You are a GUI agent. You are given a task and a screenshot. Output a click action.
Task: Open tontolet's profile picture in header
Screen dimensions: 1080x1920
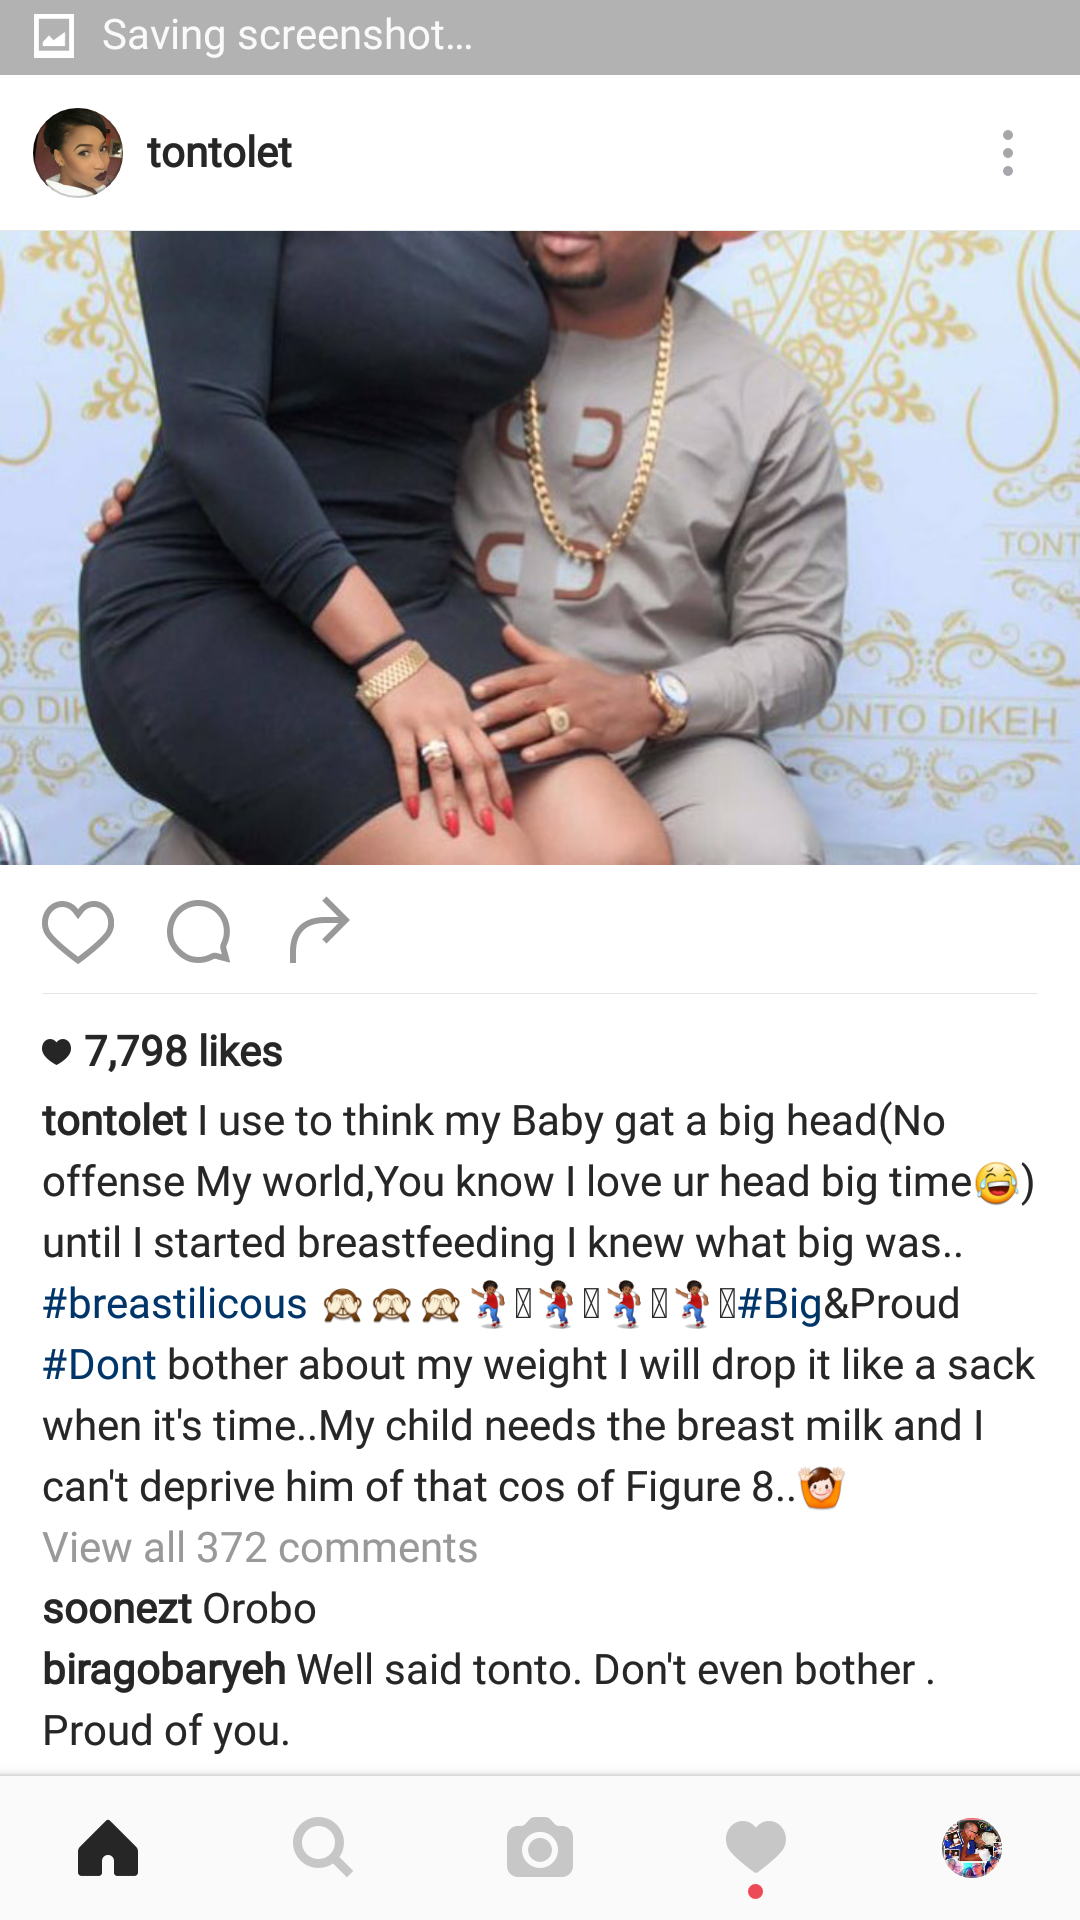pyautogui.click(x=78, y=153)
